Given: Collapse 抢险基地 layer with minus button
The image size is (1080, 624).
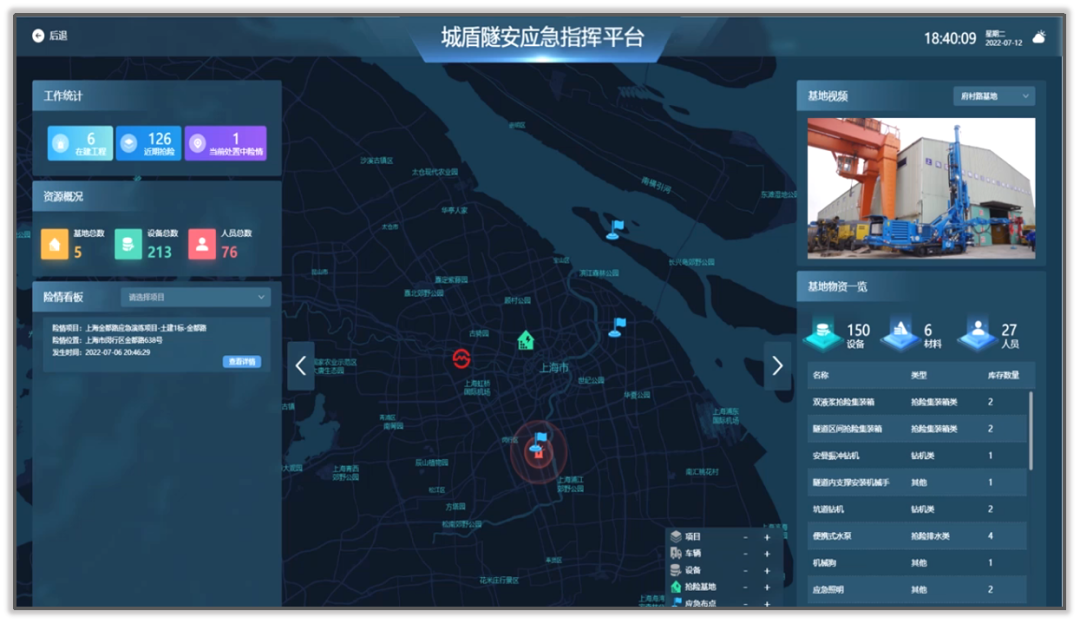Looking at the screenshot, I should 745,587.
